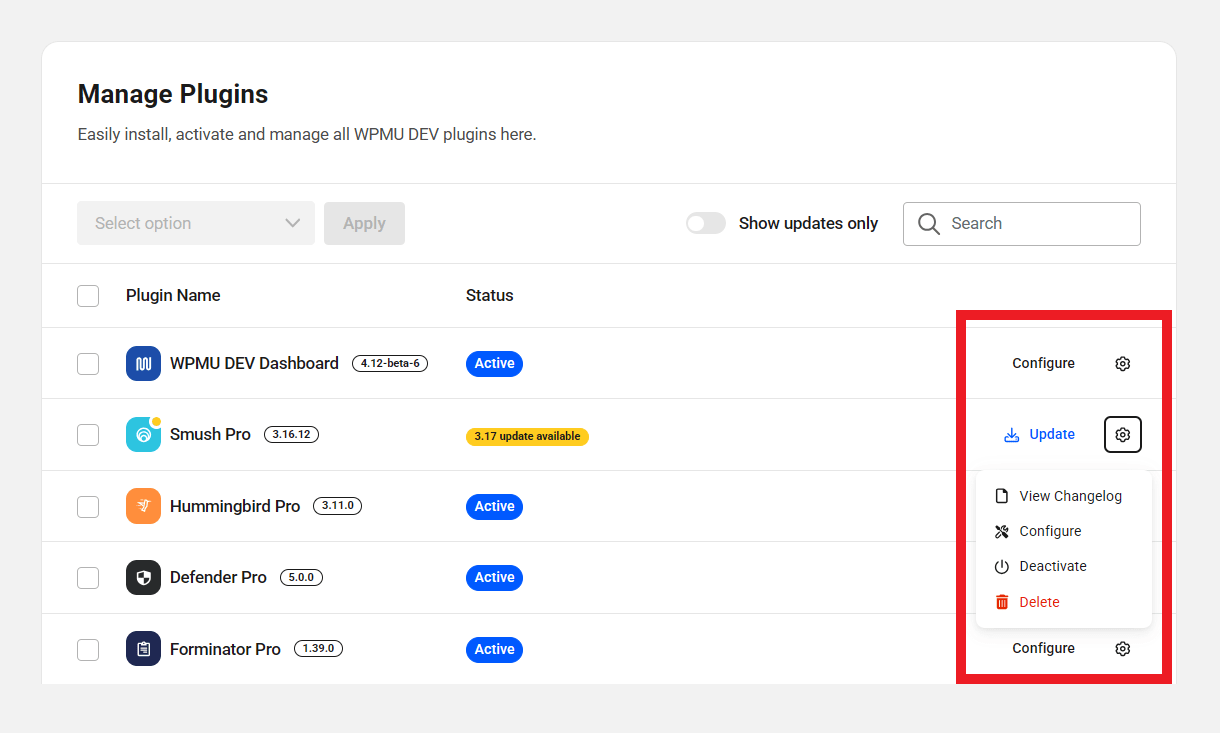This screenshot has width=1220, height=733.
Task: Click the Plugin Name column header
Action: click(173, 295)
